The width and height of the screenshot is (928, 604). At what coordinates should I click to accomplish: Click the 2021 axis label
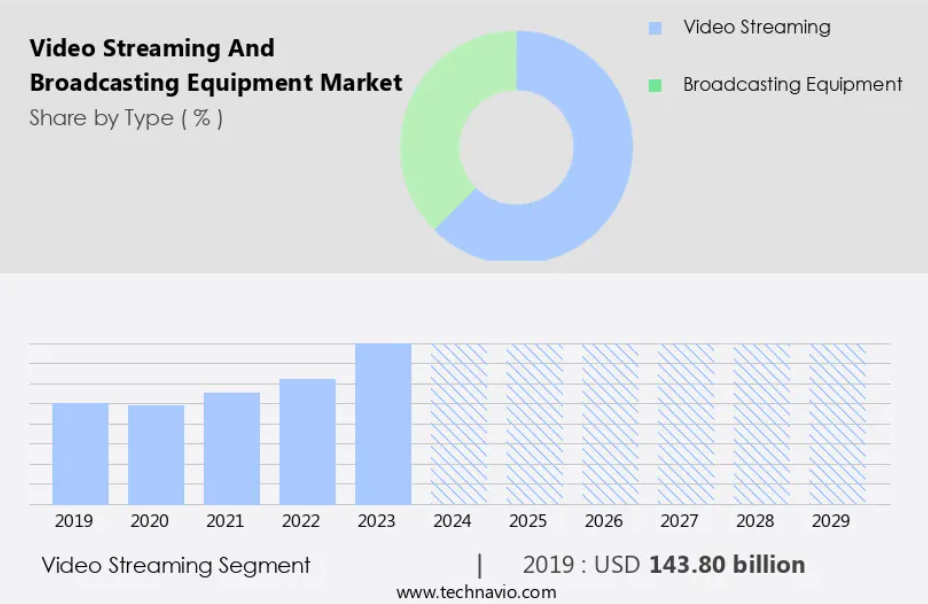tap(225, 521)
